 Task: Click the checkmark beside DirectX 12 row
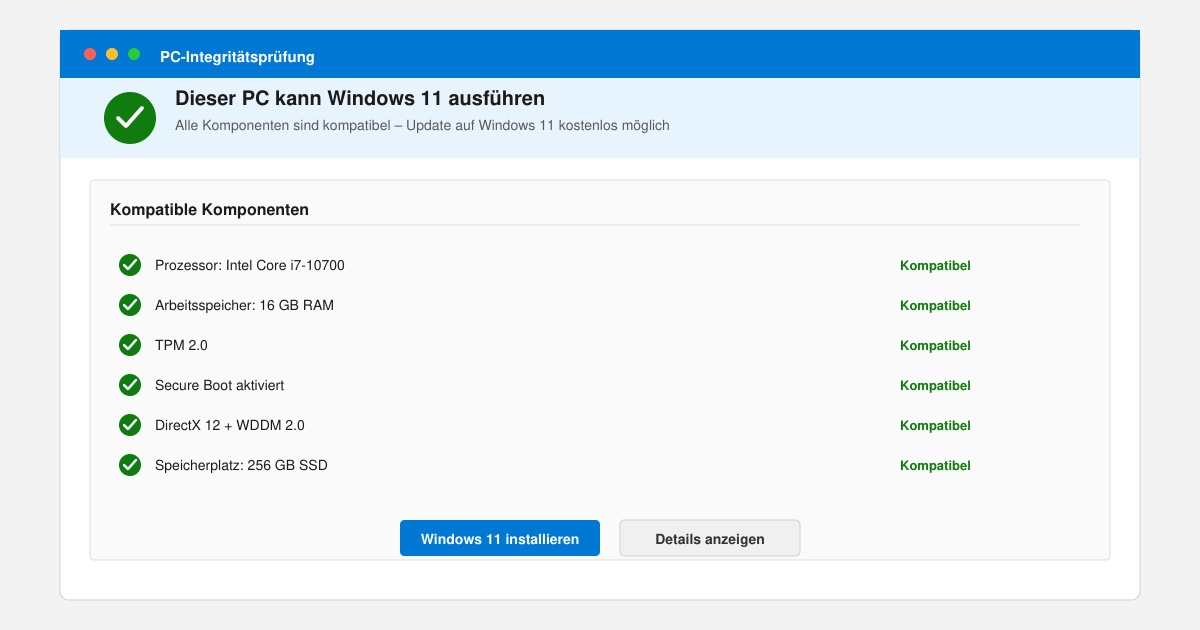pyautogui.click(x=130, y=425)
